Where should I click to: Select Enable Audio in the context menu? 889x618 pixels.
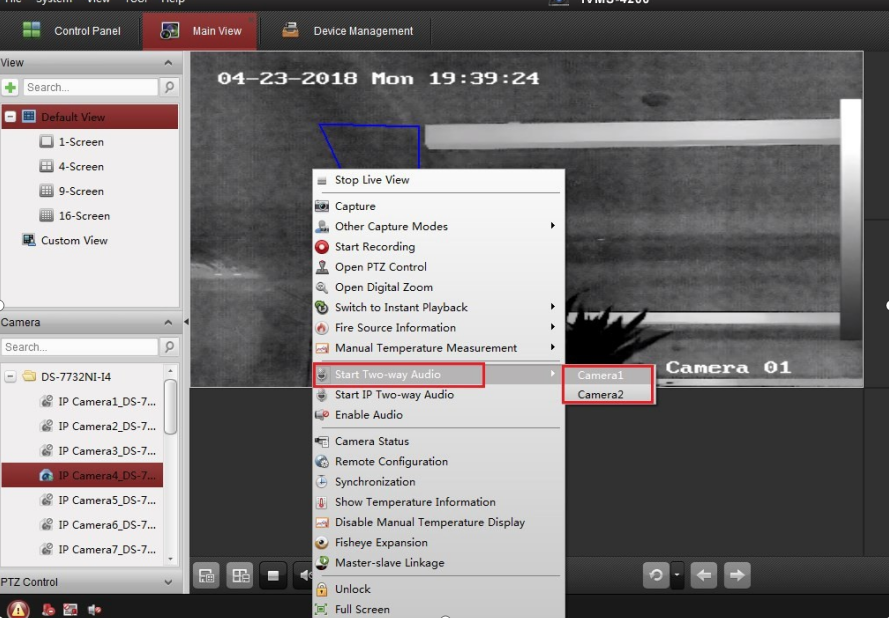coord(438,415)
